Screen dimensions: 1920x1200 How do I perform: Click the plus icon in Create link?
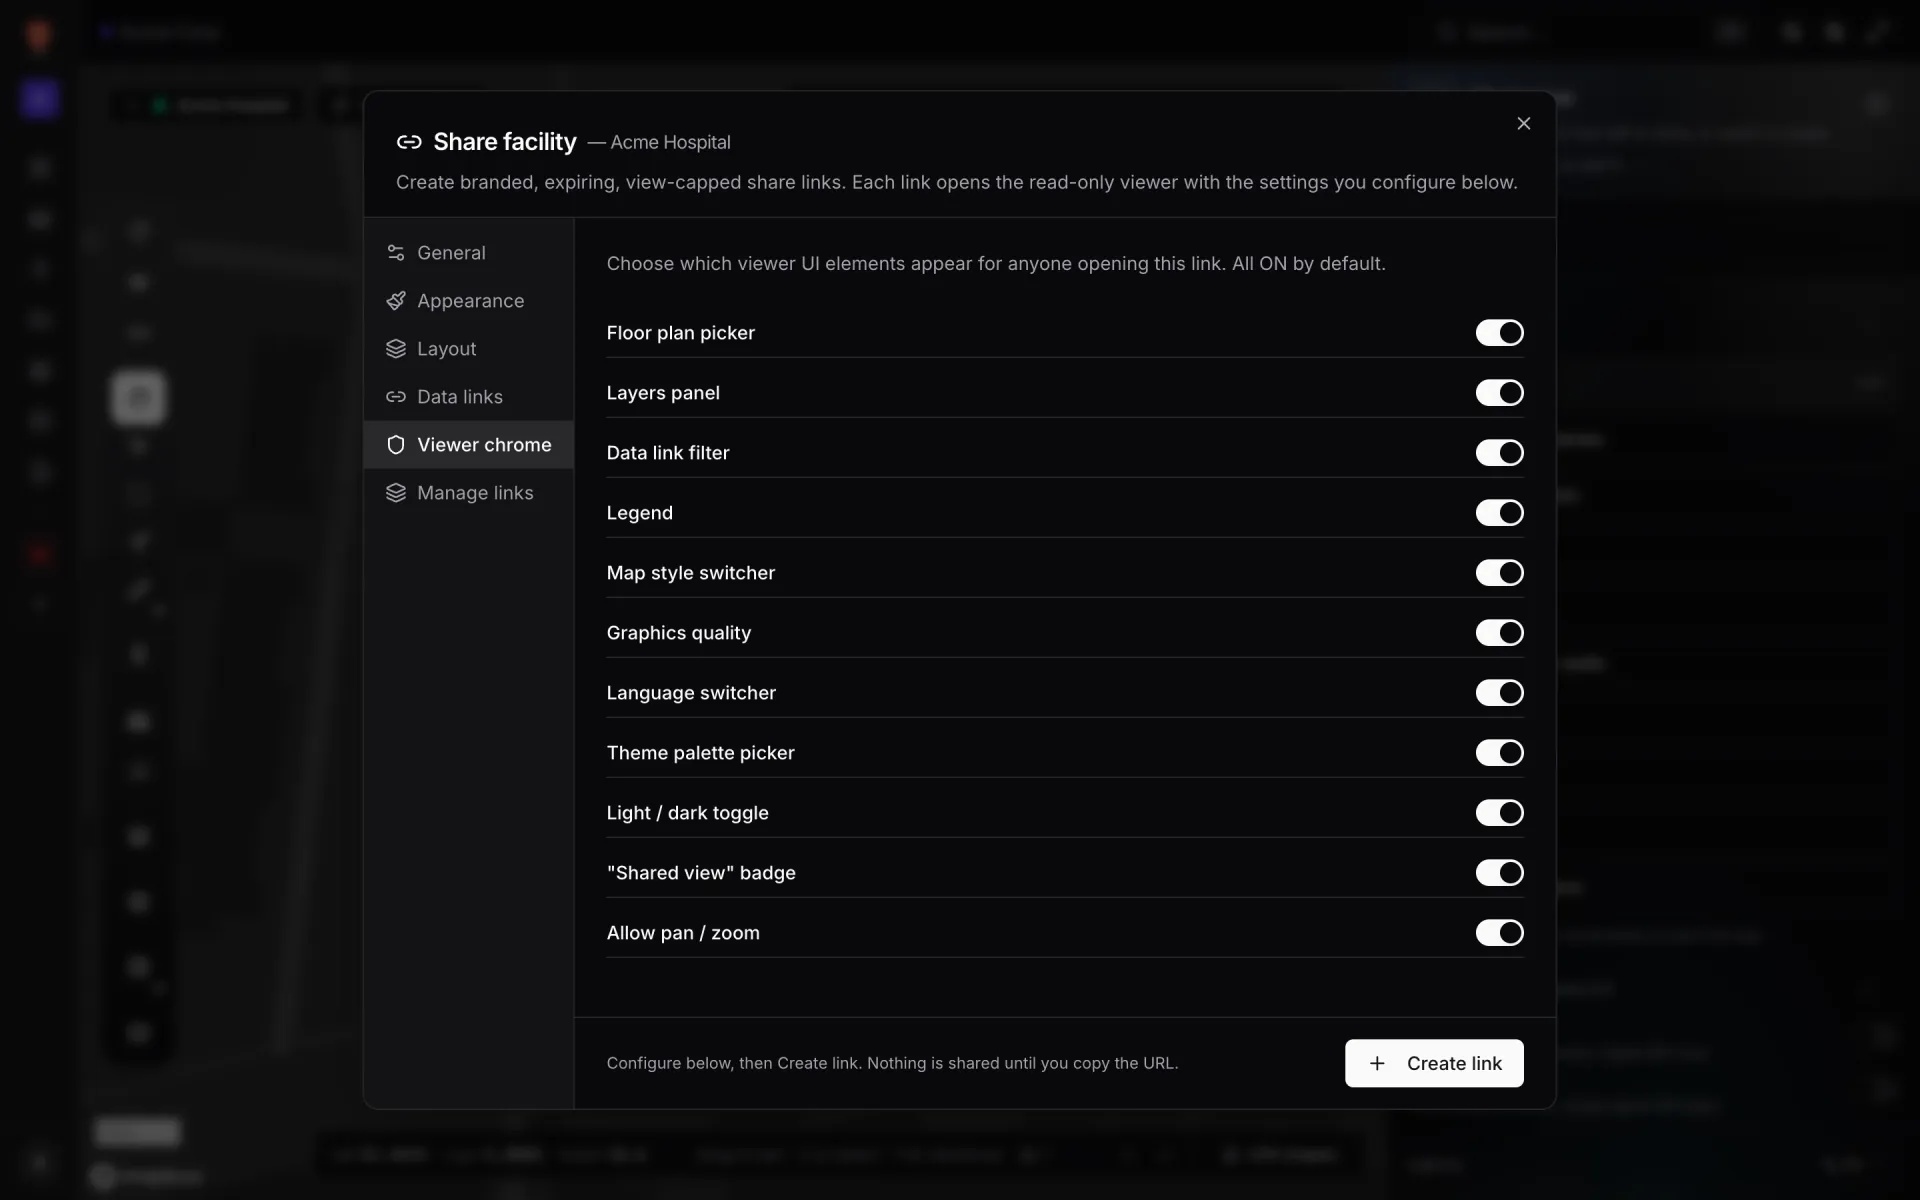1377,1063
